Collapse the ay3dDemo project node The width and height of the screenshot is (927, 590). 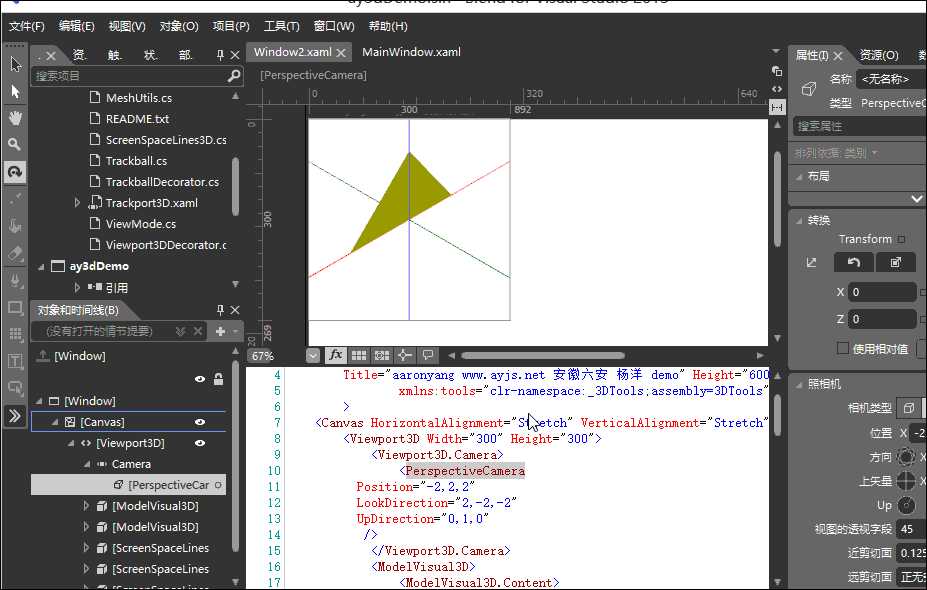pos(41,267)
